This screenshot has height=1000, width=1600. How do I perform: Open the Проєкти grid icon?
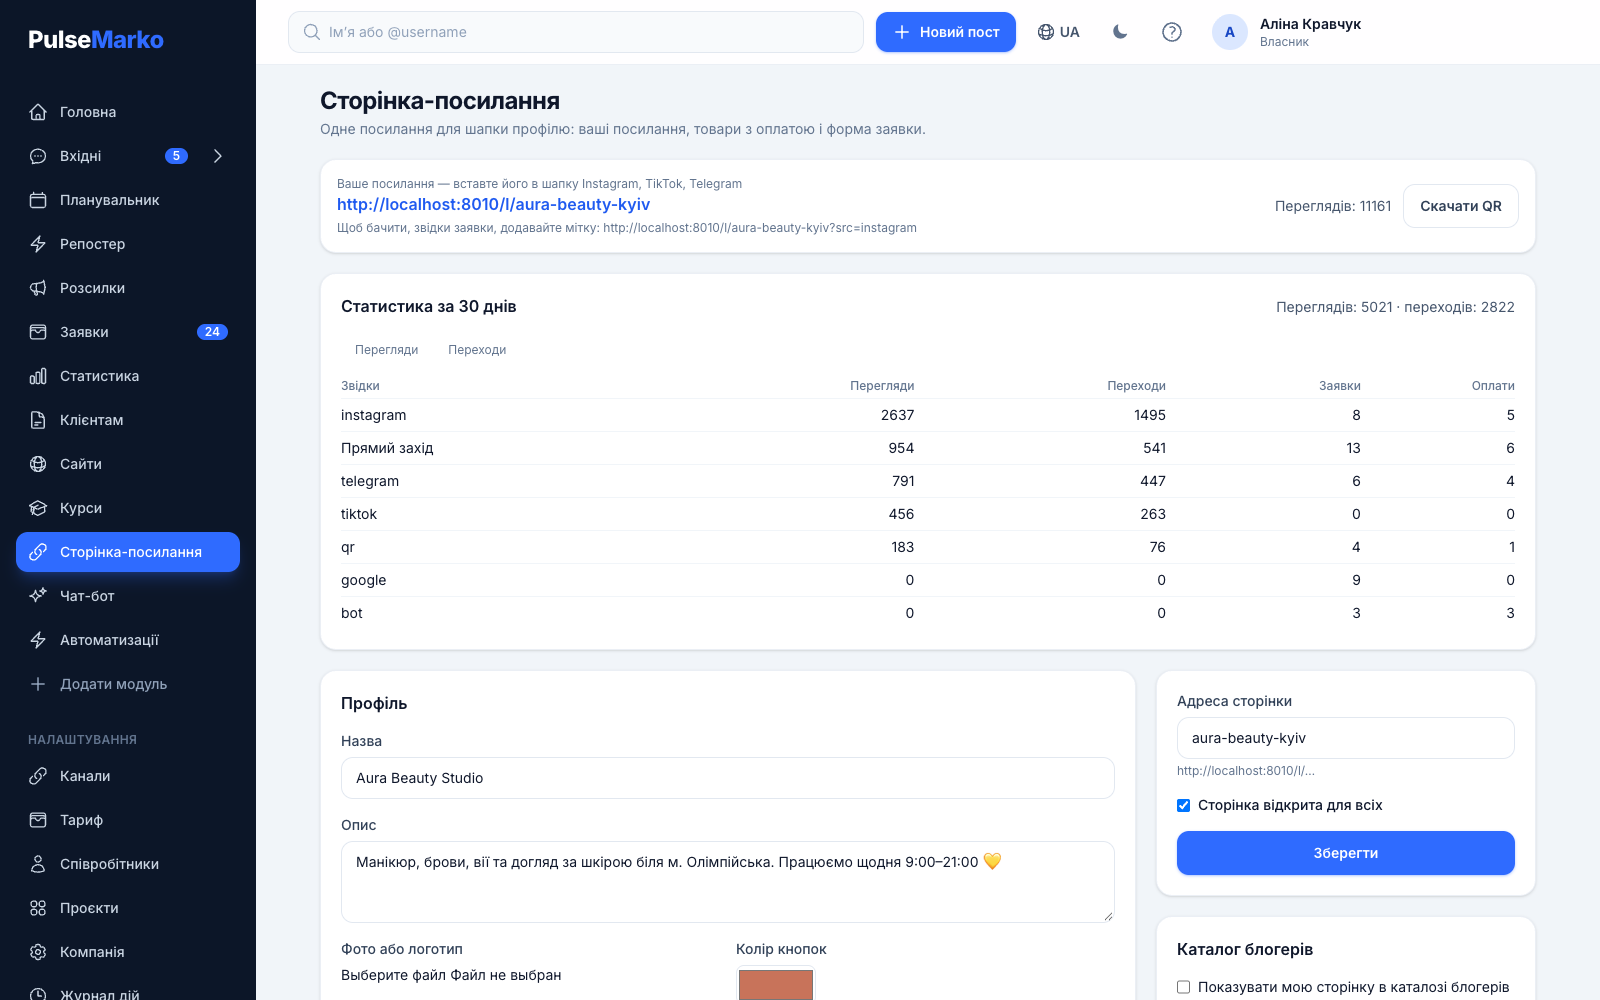tap(38, 908)
